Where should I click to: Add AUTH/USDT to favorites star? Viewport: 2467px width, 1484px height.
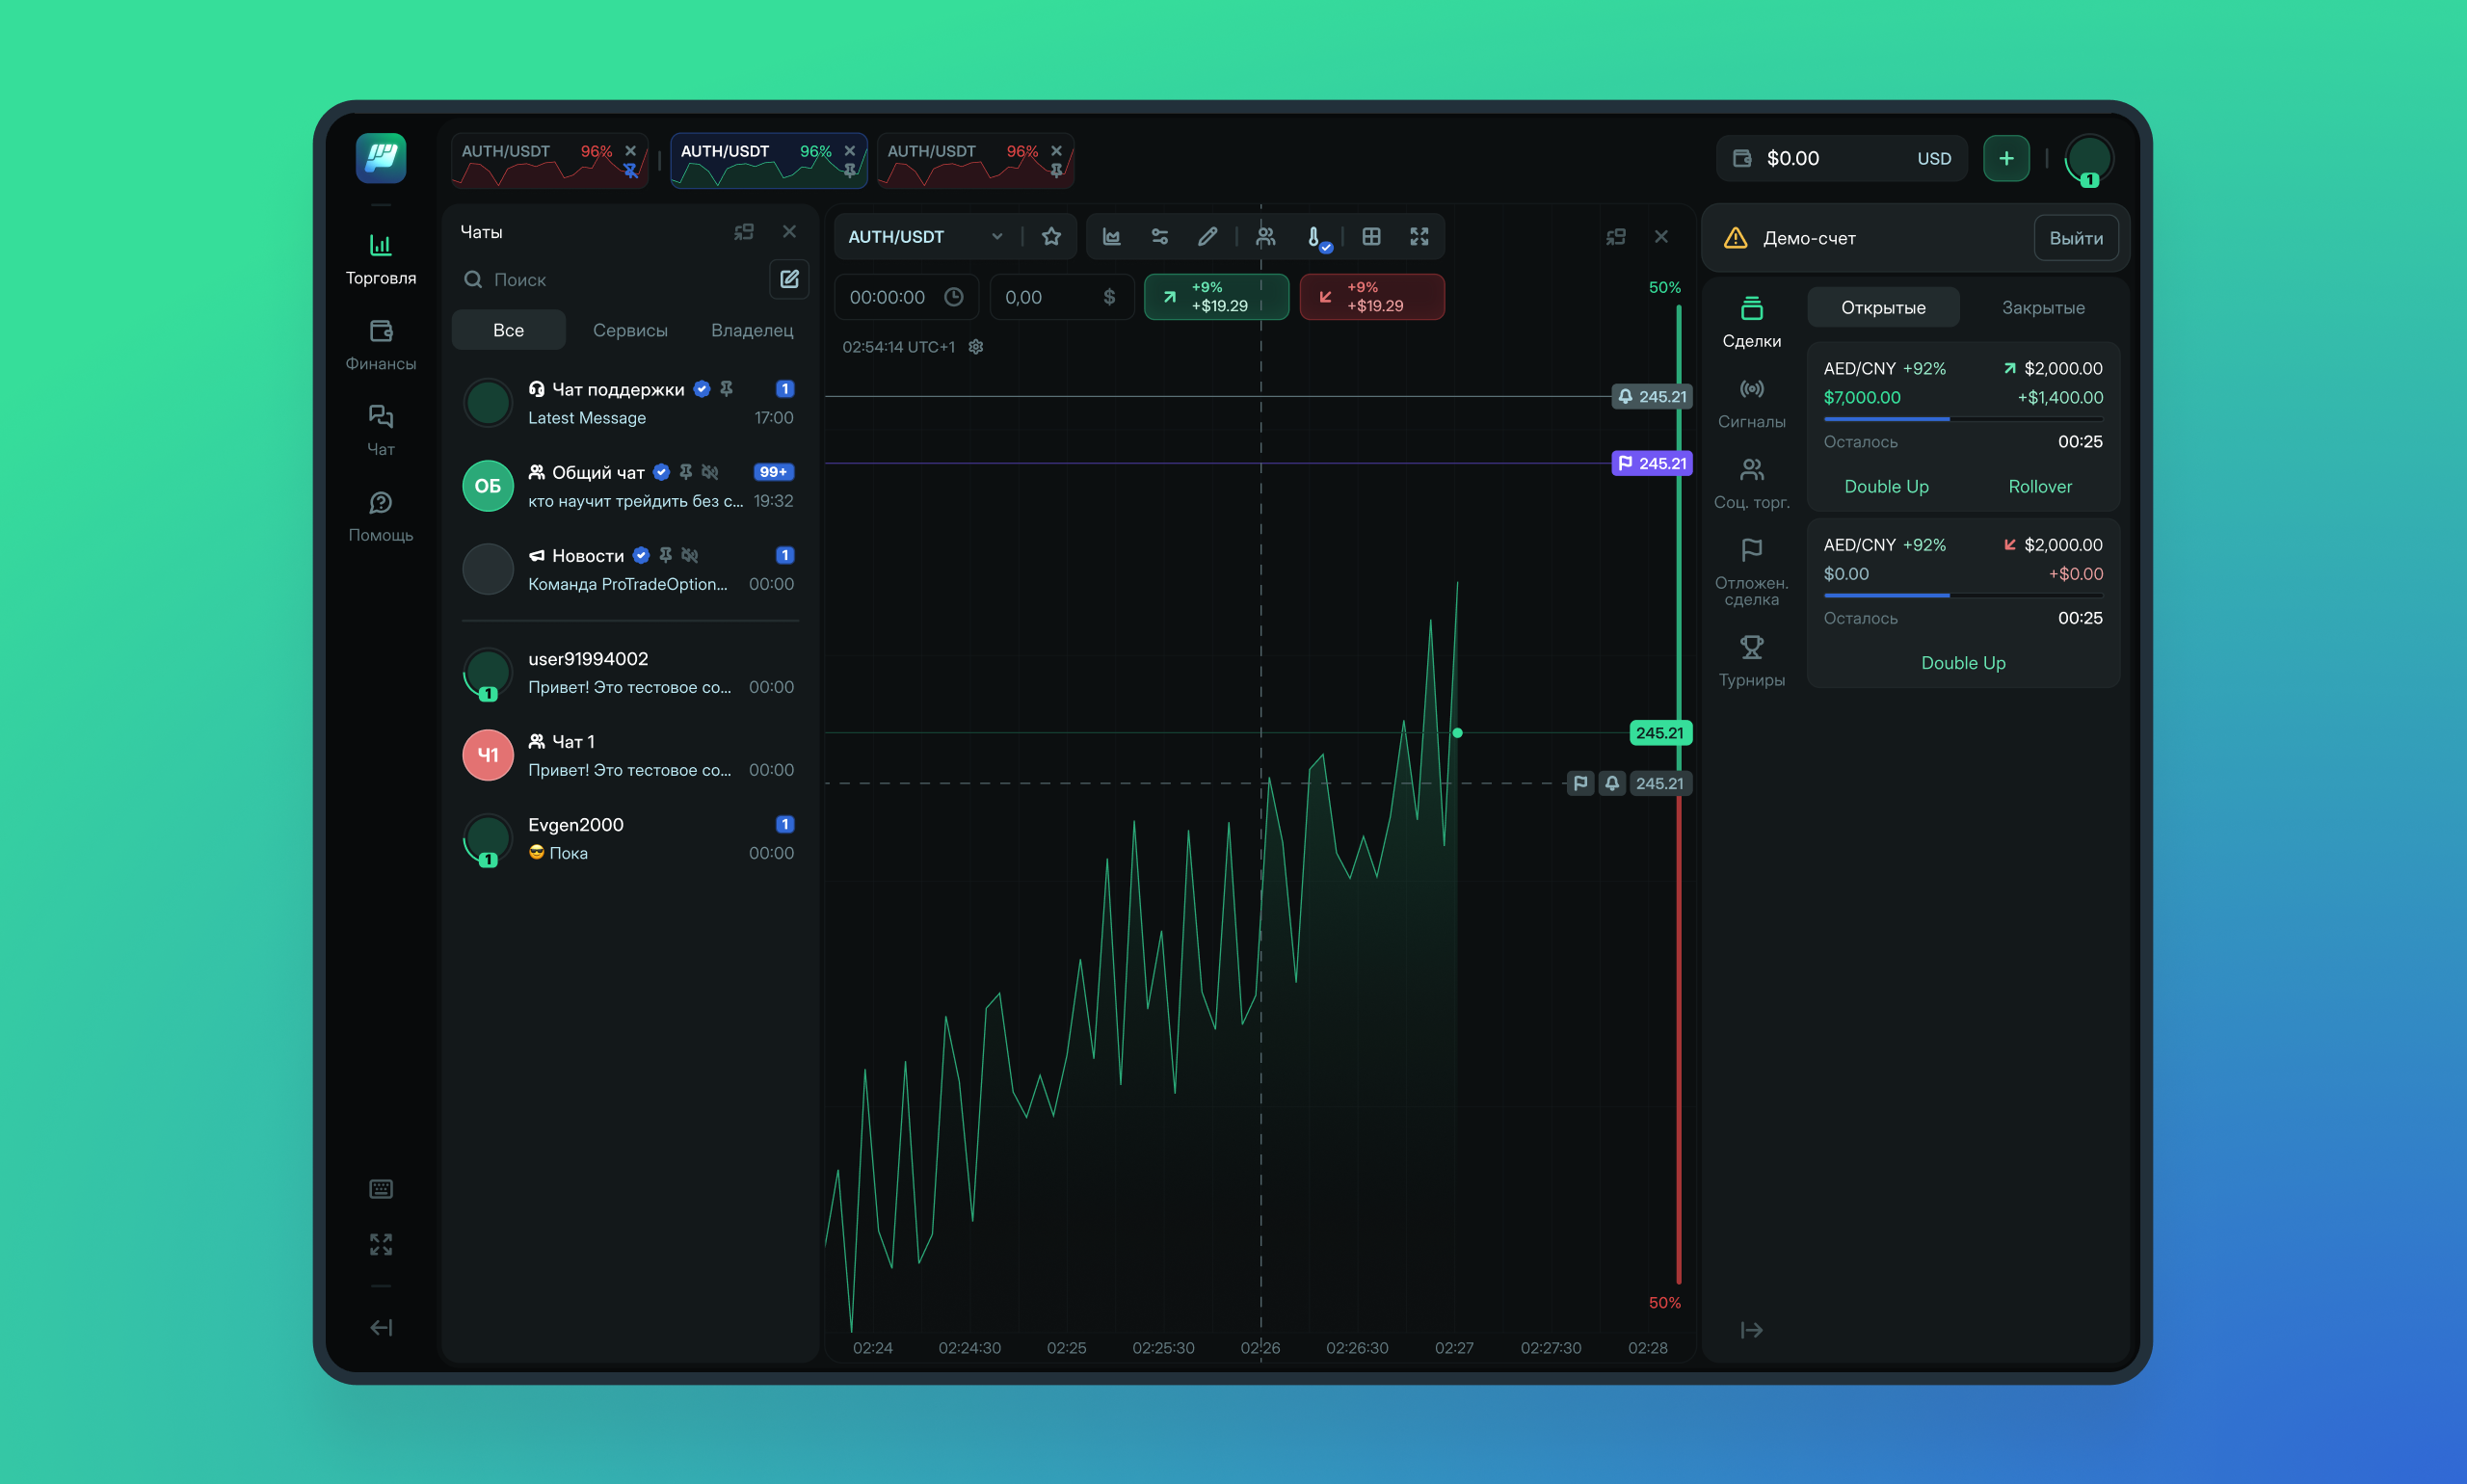(1051, 237)
